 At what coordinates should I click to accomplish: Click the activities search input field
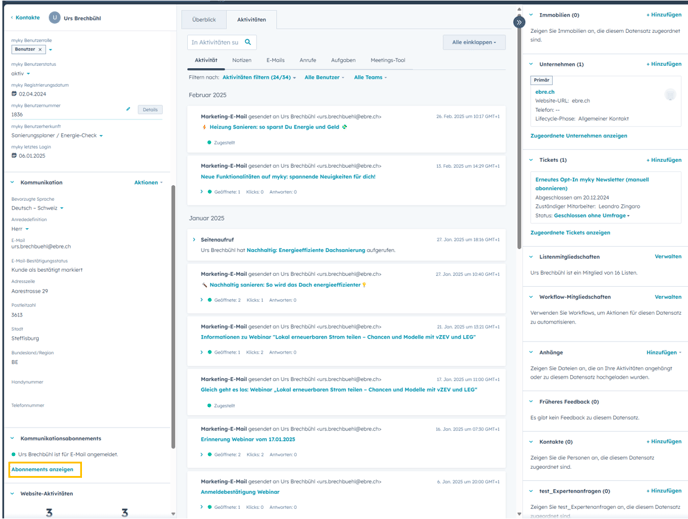[x=214, y=42]
